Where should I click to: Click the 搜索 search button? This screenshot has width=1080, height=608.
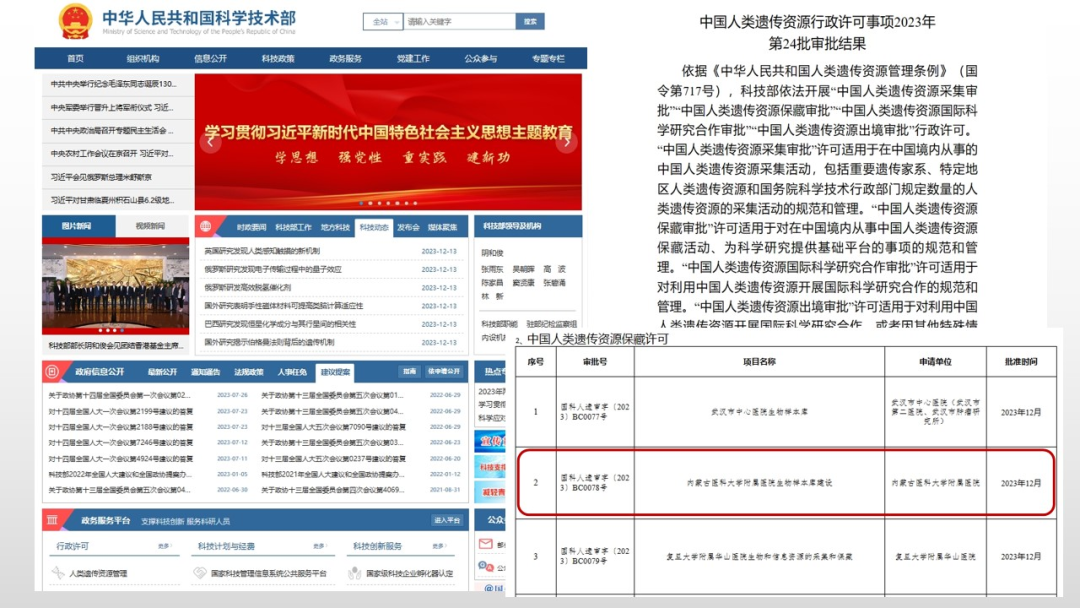(x=530, y=22)
